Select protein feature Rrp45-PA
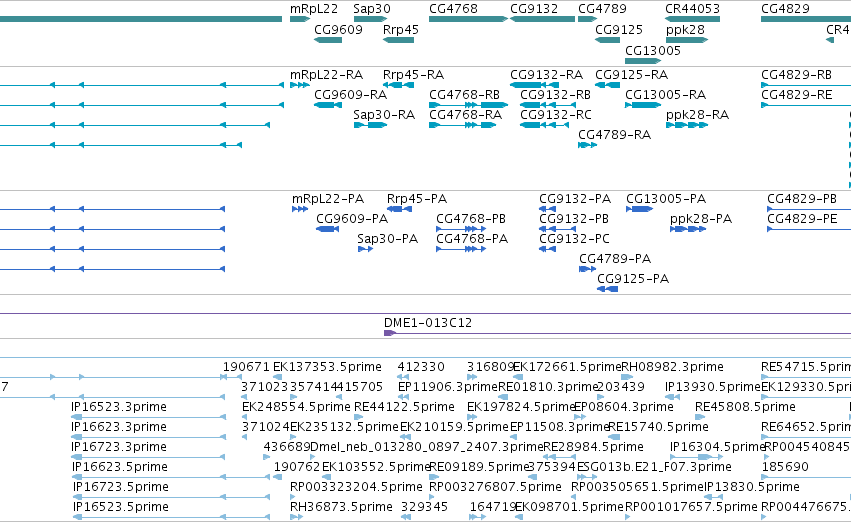 (x=417, y=199)
